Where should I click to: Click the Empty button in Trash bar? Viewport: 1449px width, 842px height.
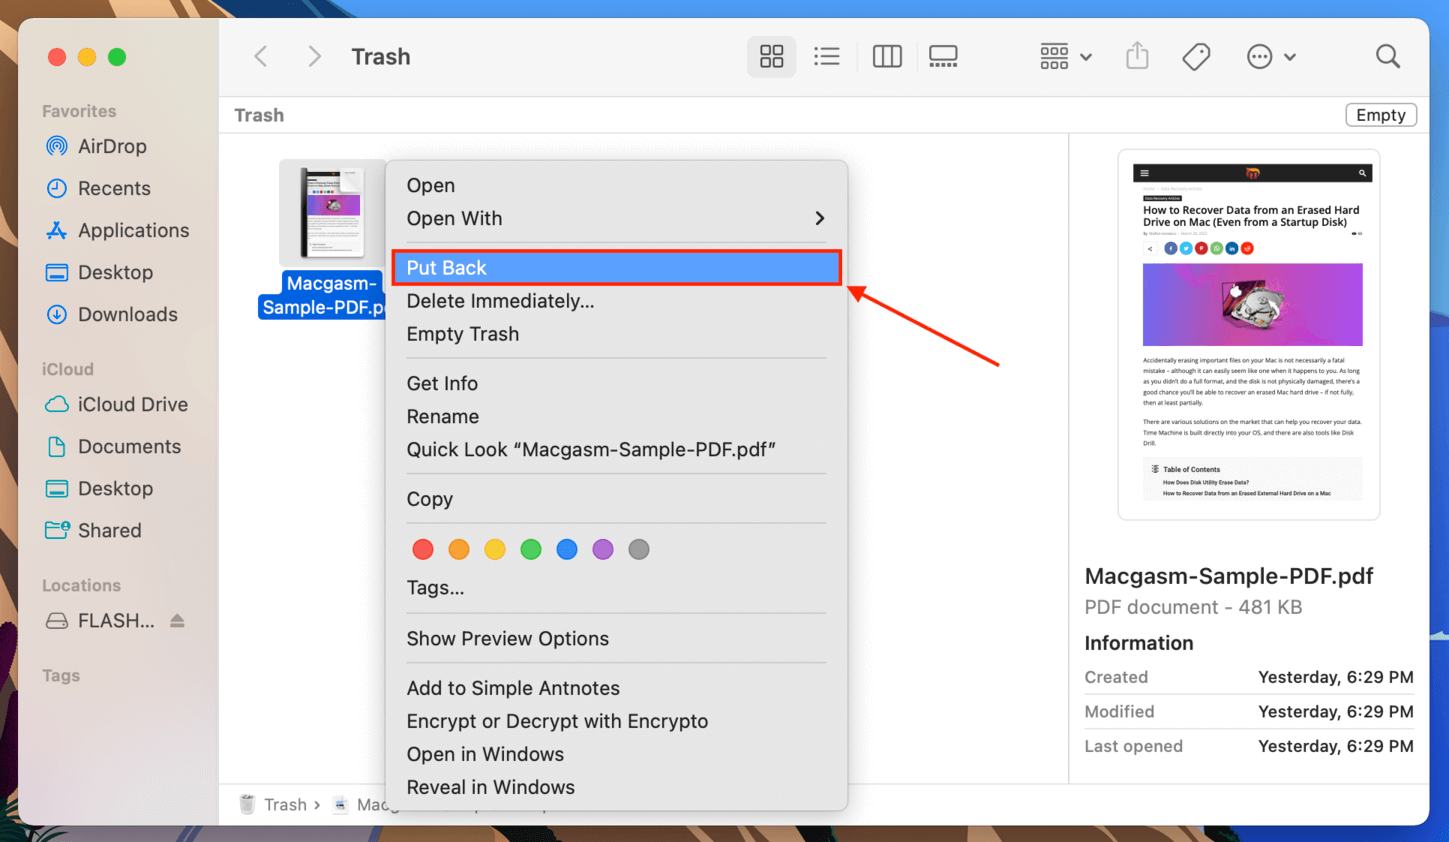pyautogui.click(x=1381, y=115)
